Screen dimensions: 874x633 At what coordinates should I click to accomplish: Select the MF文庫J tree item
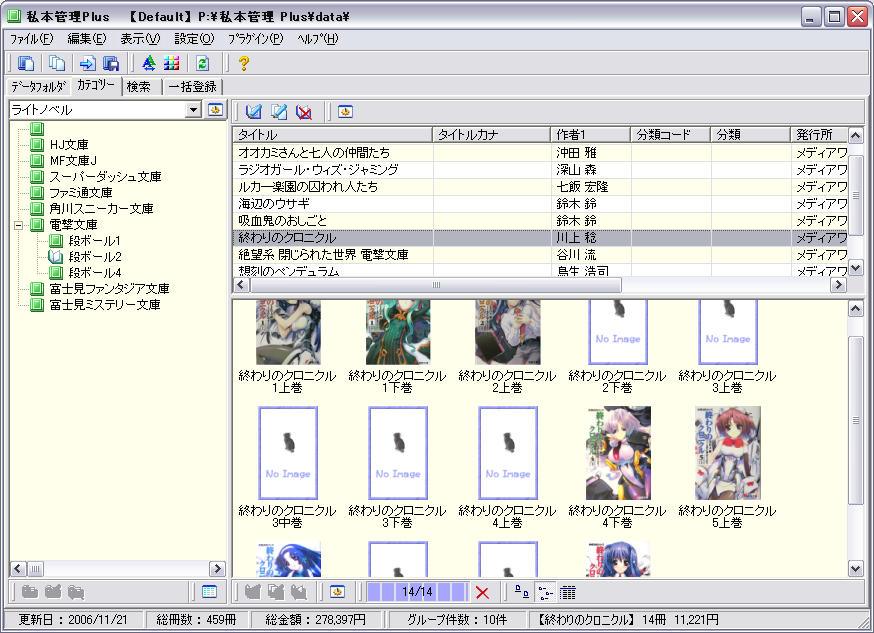pos(73,161)
